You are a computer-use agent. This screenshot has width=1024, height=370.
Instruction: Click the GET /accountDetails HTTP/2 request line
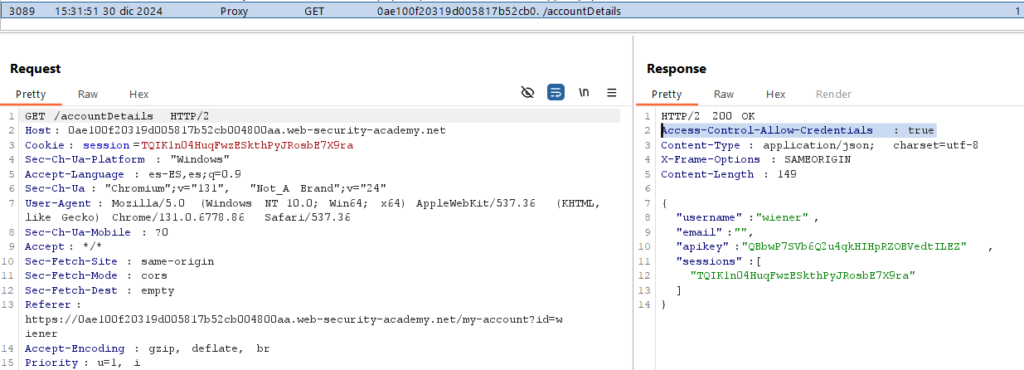pos(117,116)
